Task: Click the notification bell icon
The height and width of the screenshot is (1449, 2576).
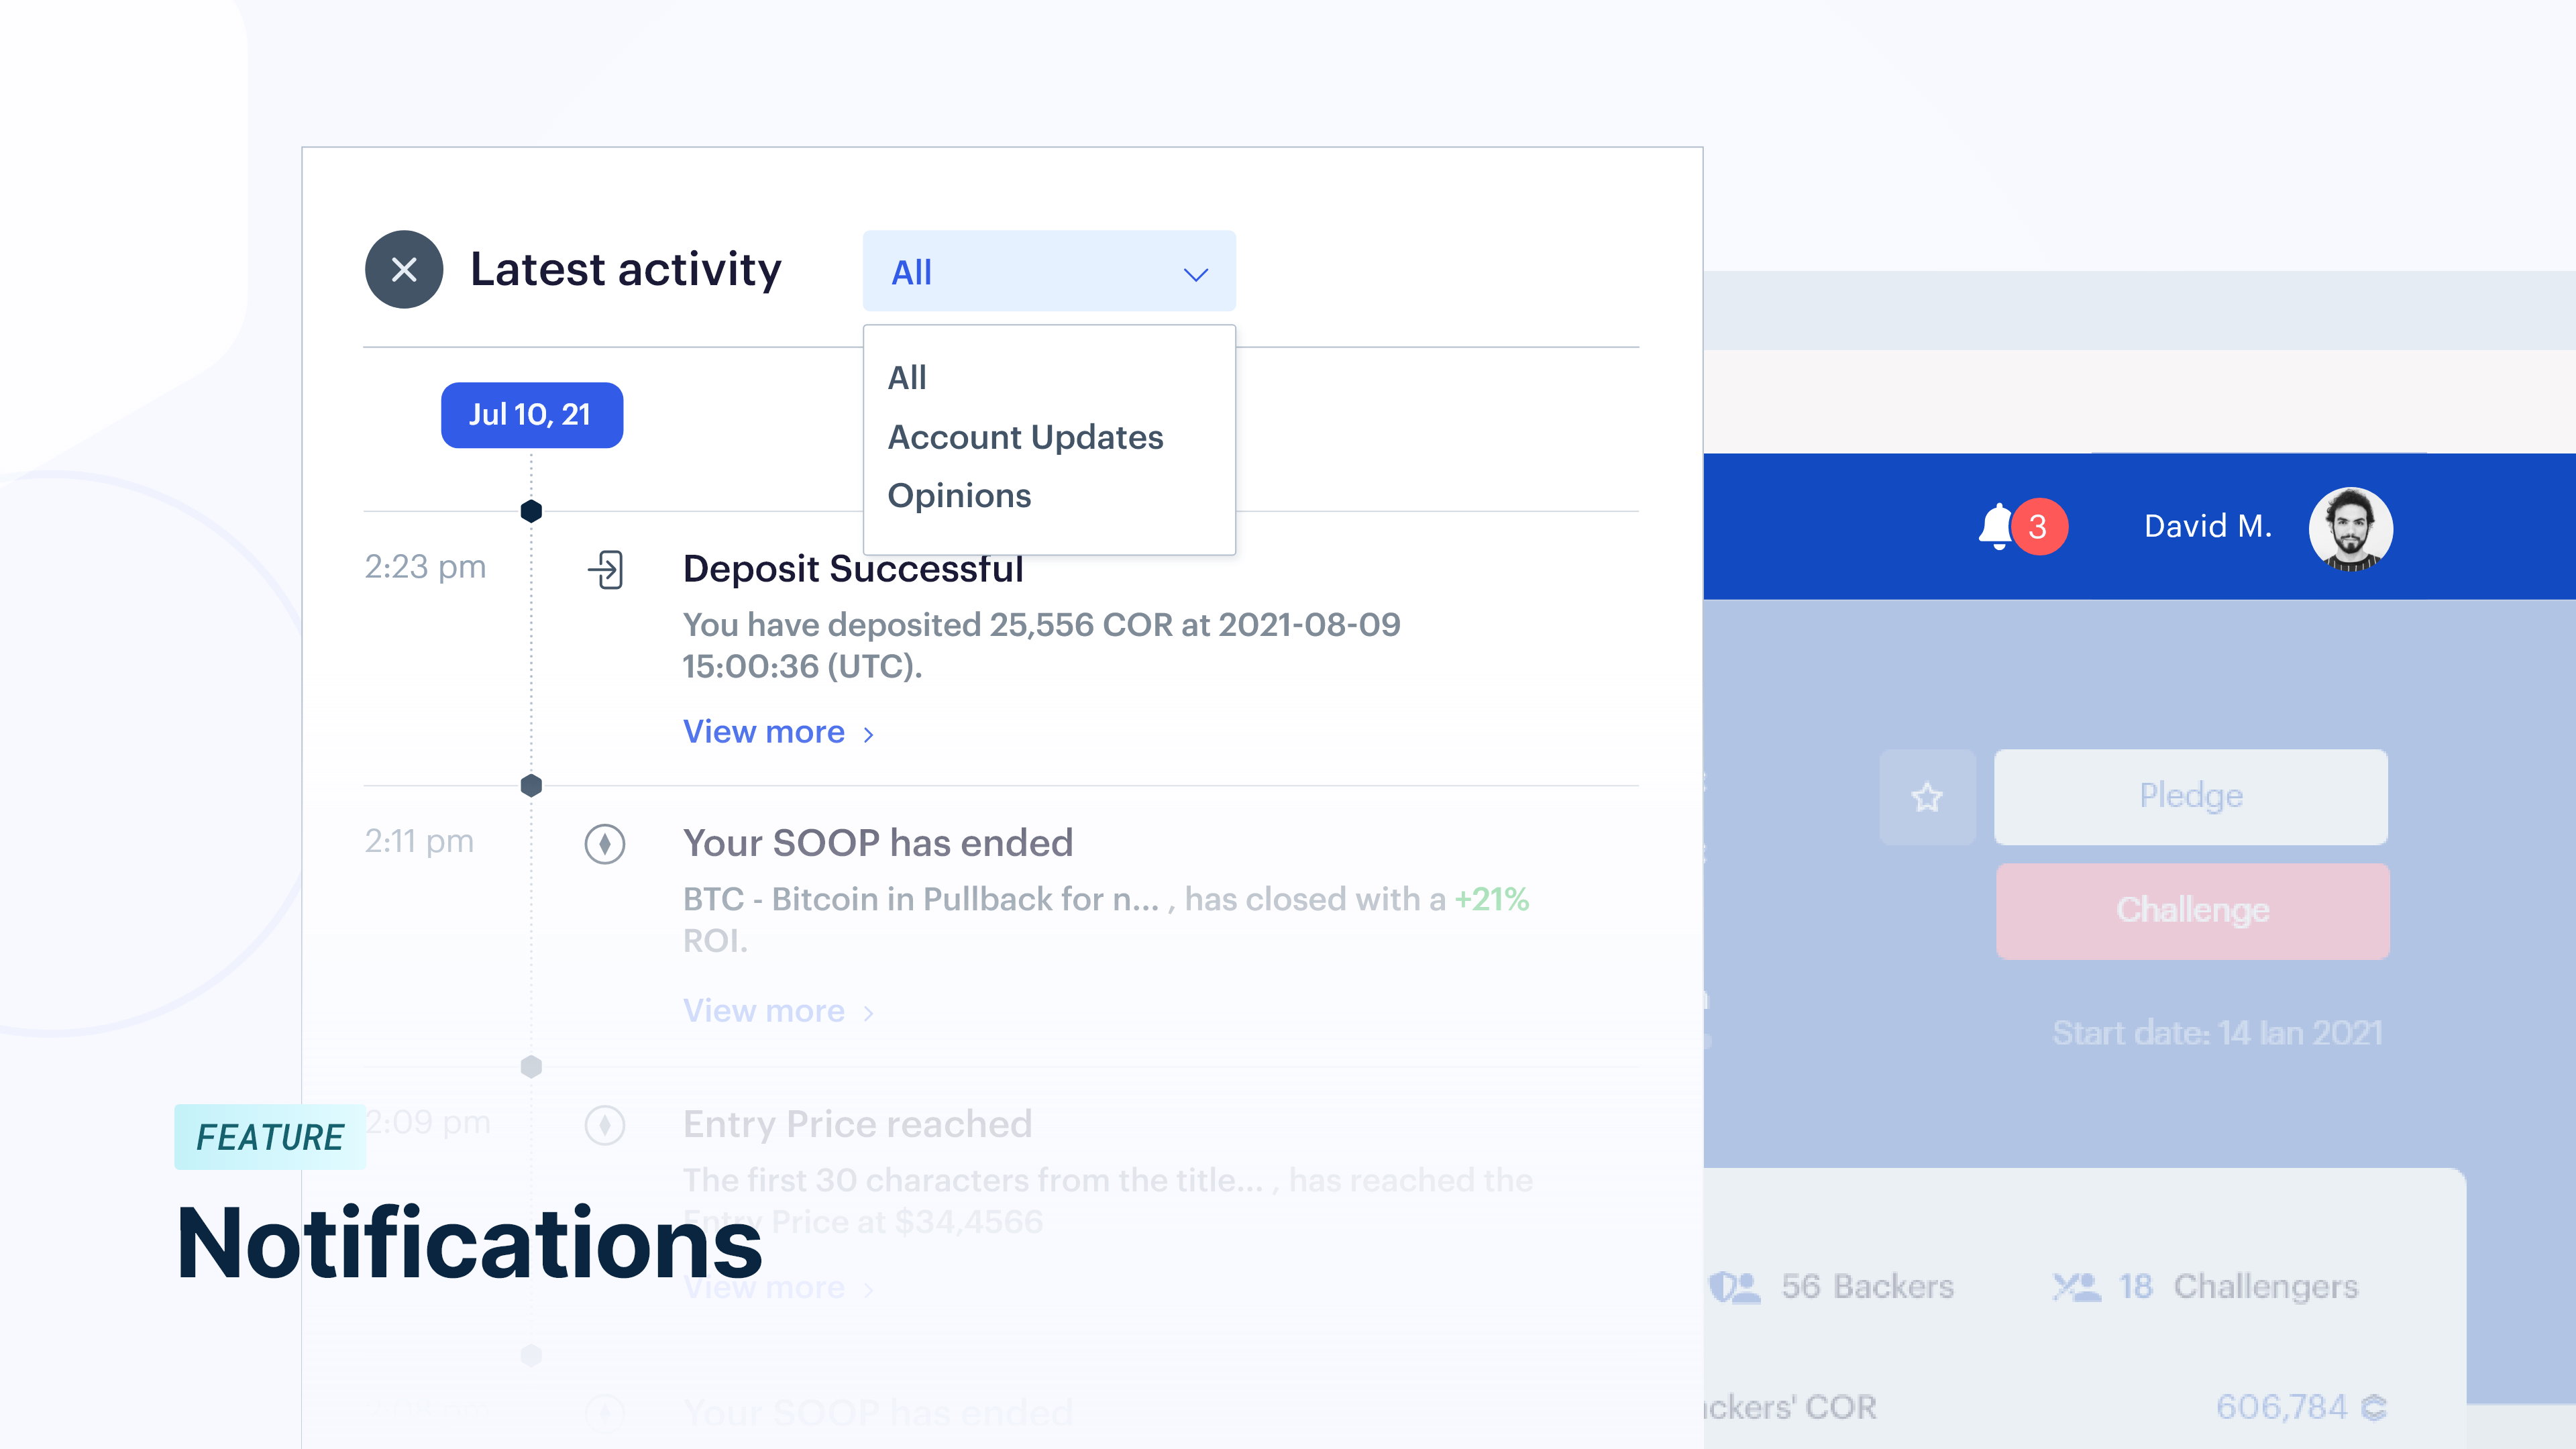Action: click(x=1994, y=525)
